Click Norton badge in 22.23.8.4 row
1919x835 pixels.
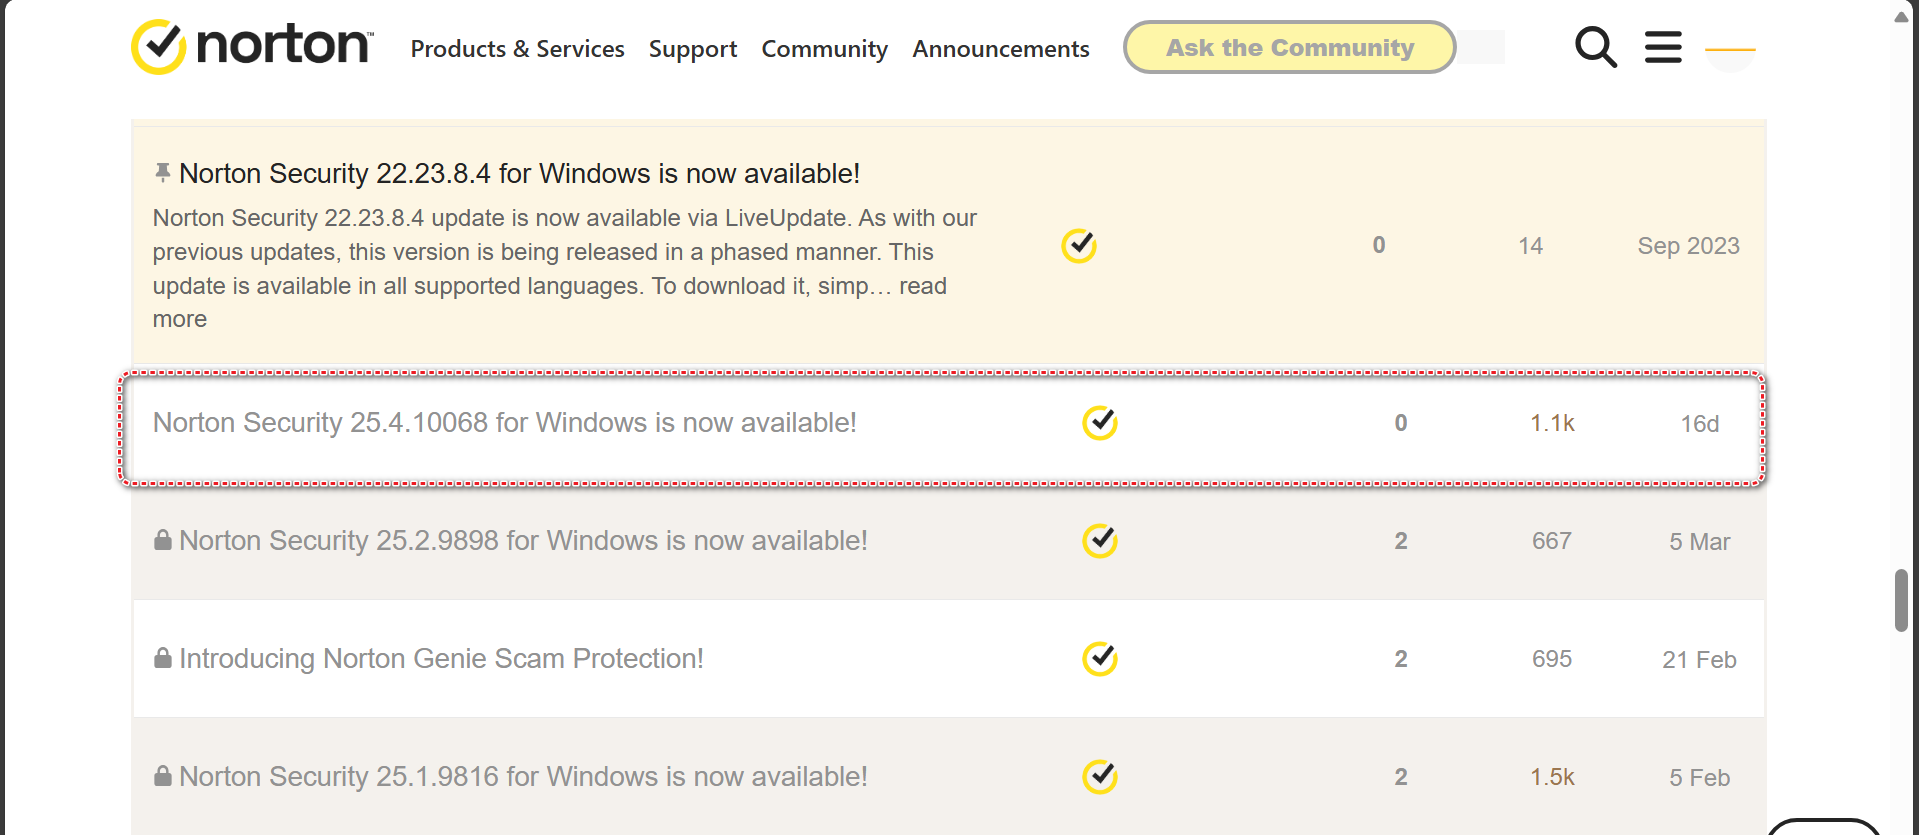tap(1079, 246)
